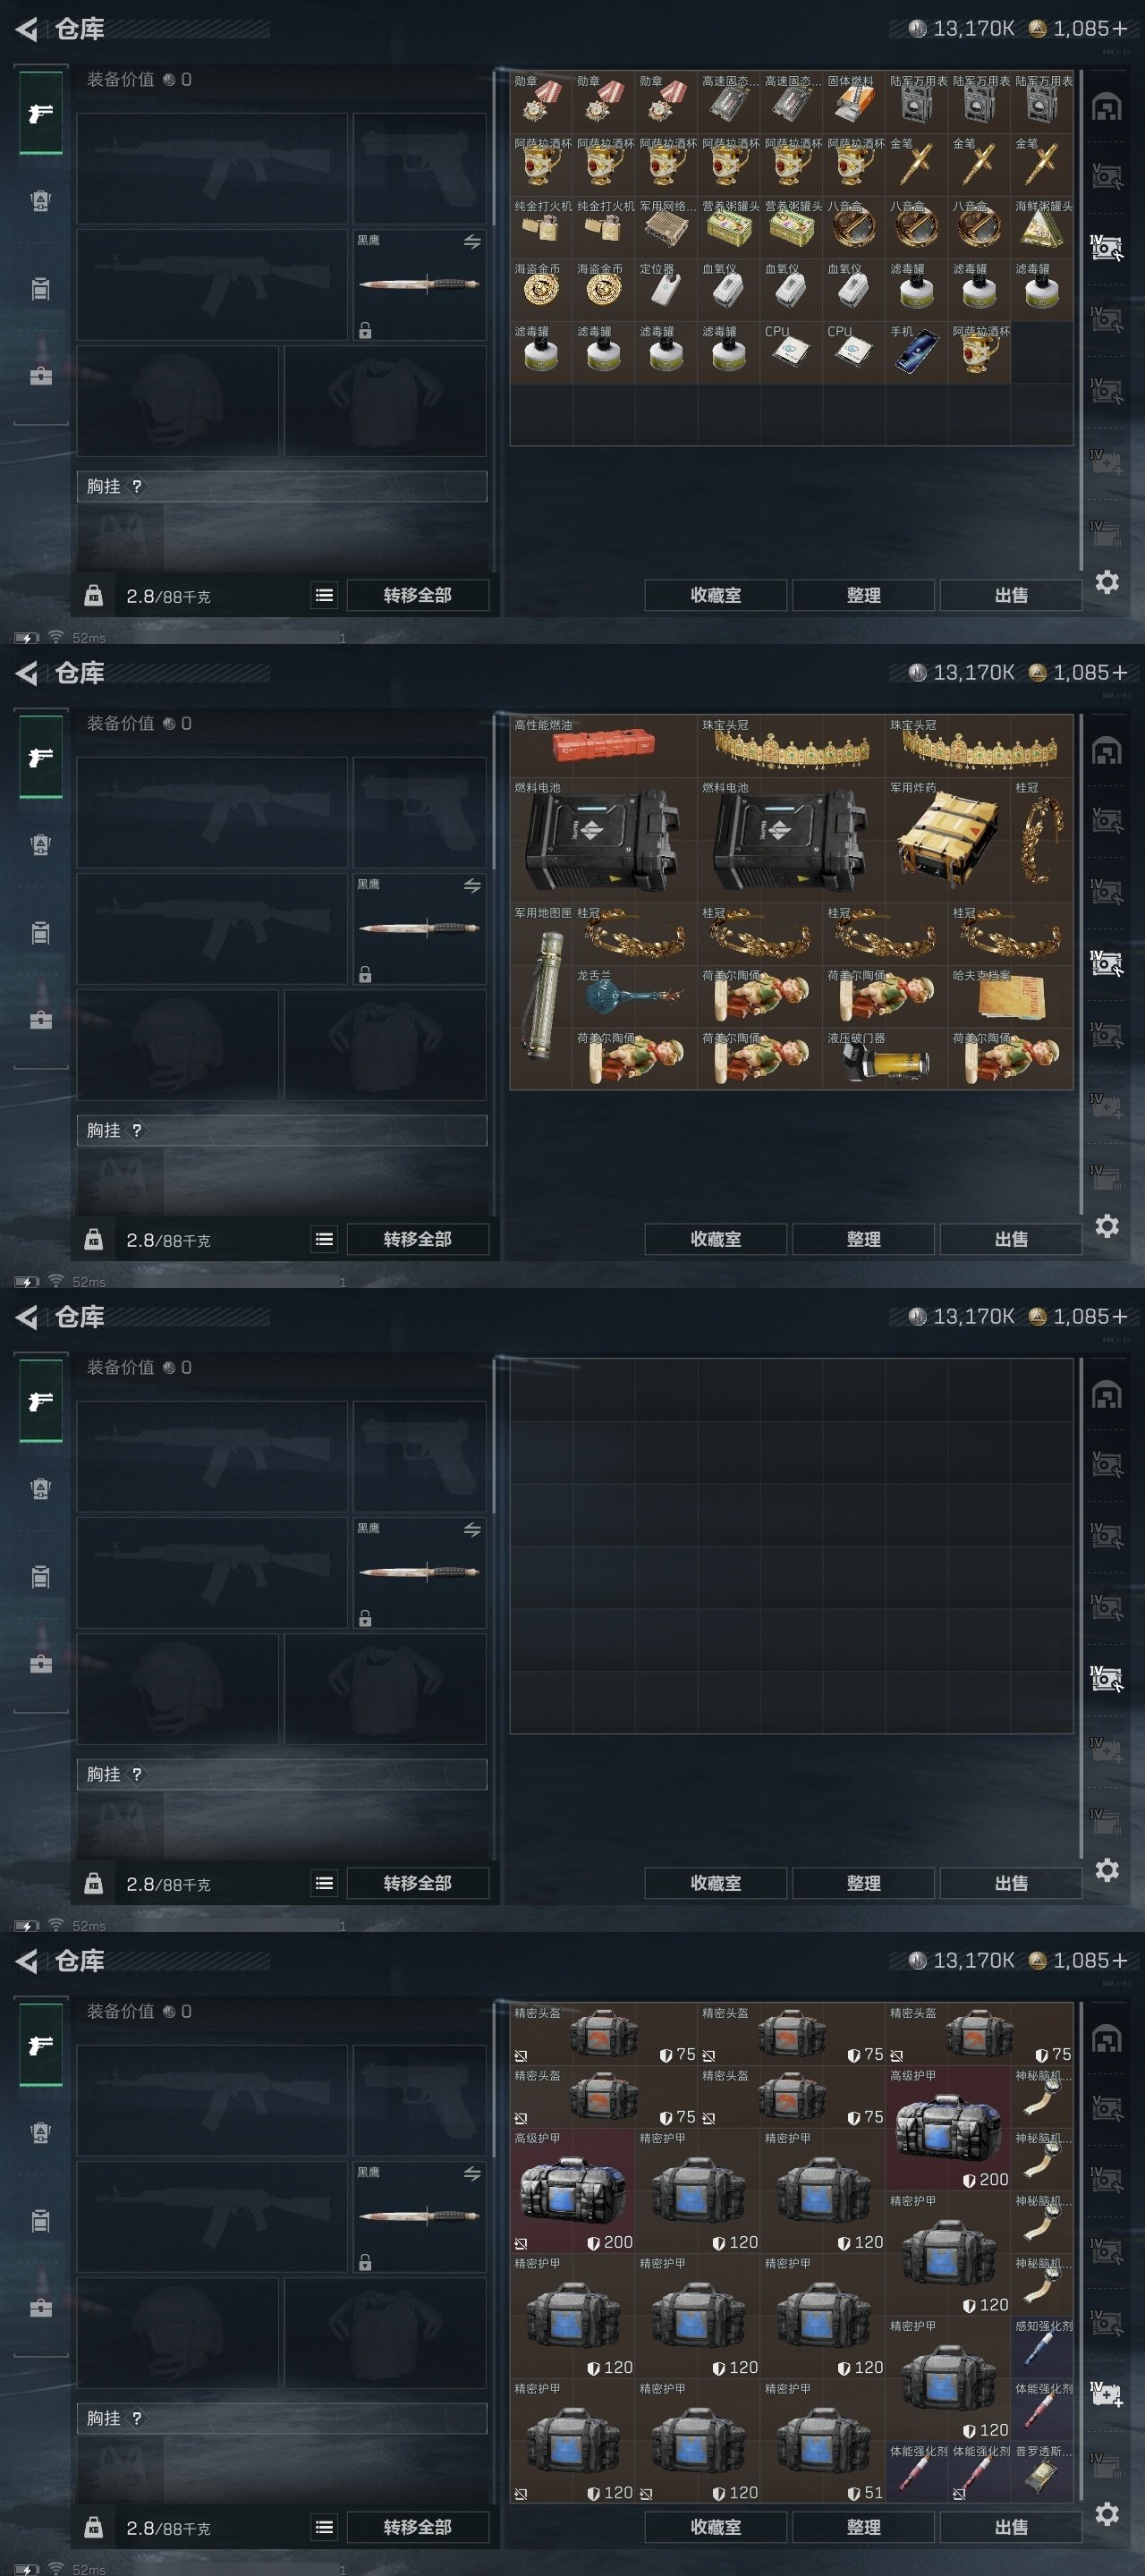Select the 哈夫克档案 document item

point(1010,996)
